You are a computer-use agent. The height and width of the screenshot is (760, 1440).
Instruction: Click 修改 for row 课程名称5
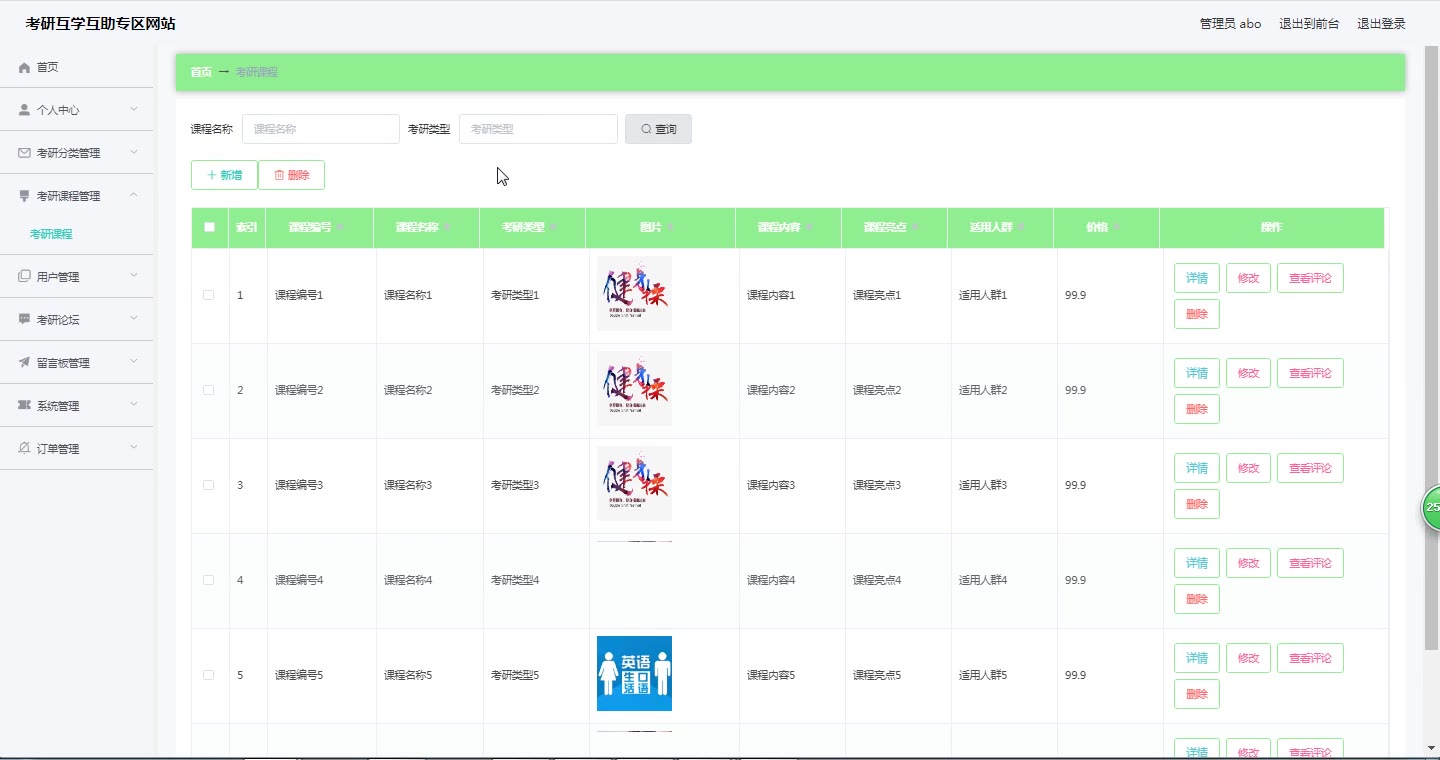coord(1248,658)
